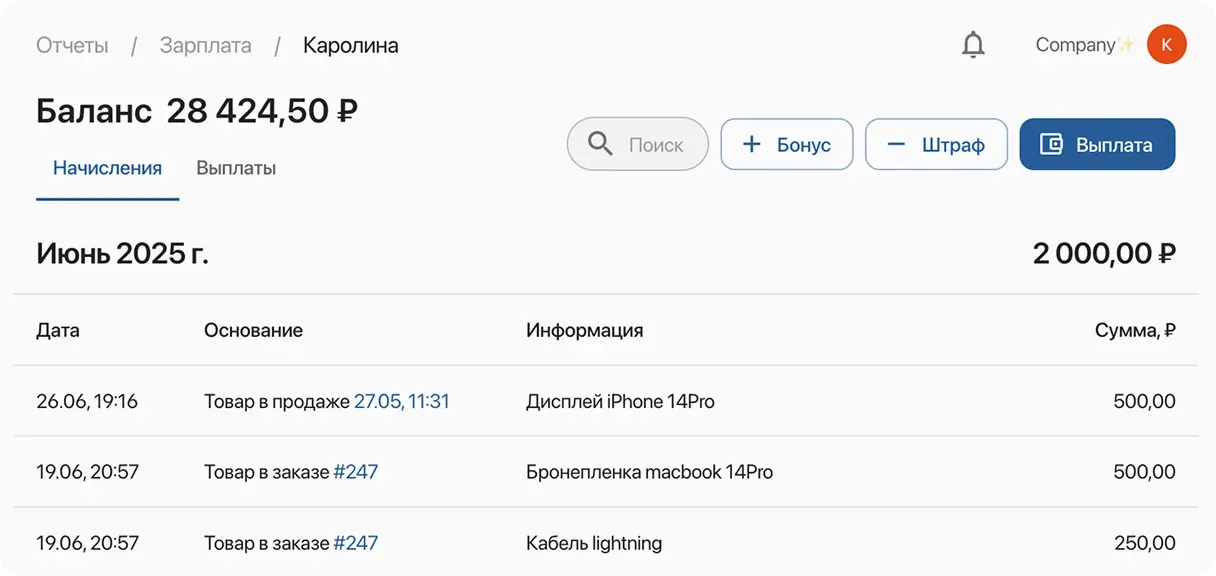Click the payout card icon in the Выплата button

tap(1052, 144)
